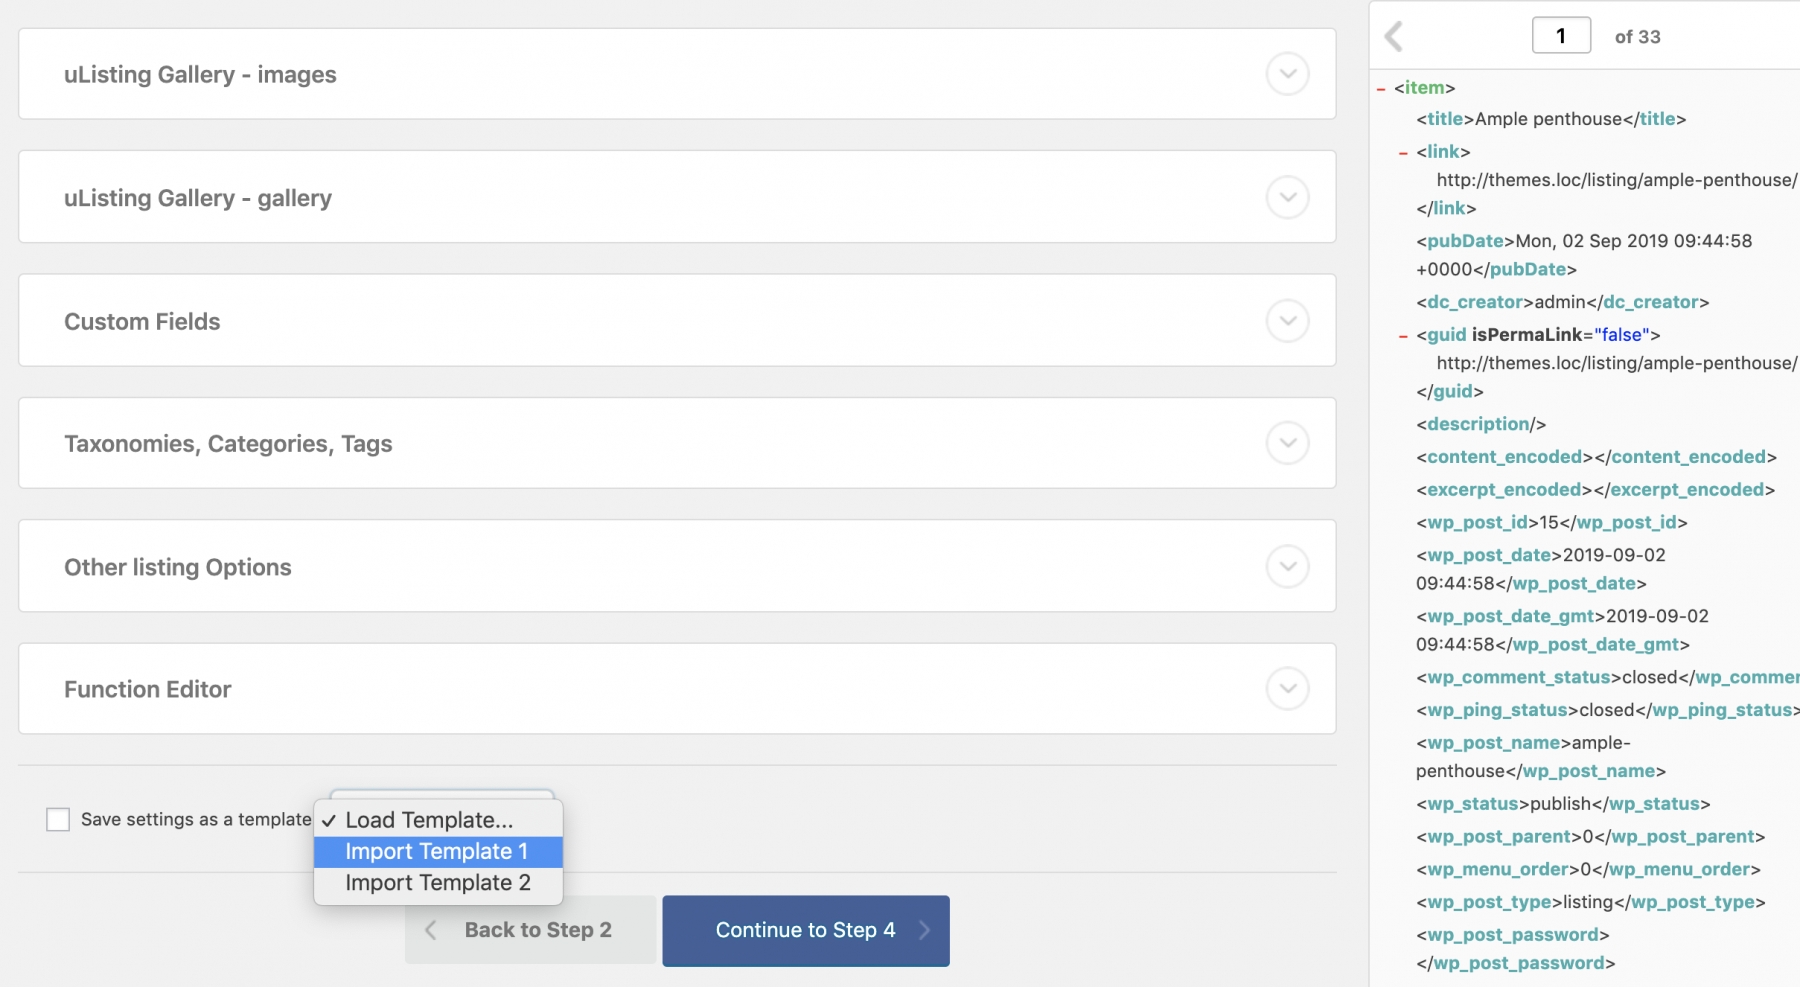Image resolution: width=1800 pixels, height=987 pixels.
Task: Expand the uListing Gallery - gallery chevron
Action: [1287, 197]
